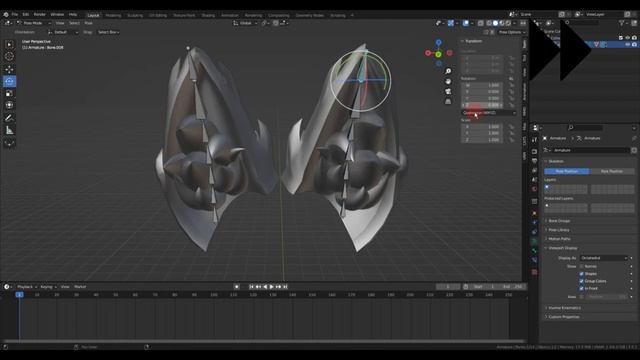
Task: Open the Render menu
Action: tap(40, 14)
